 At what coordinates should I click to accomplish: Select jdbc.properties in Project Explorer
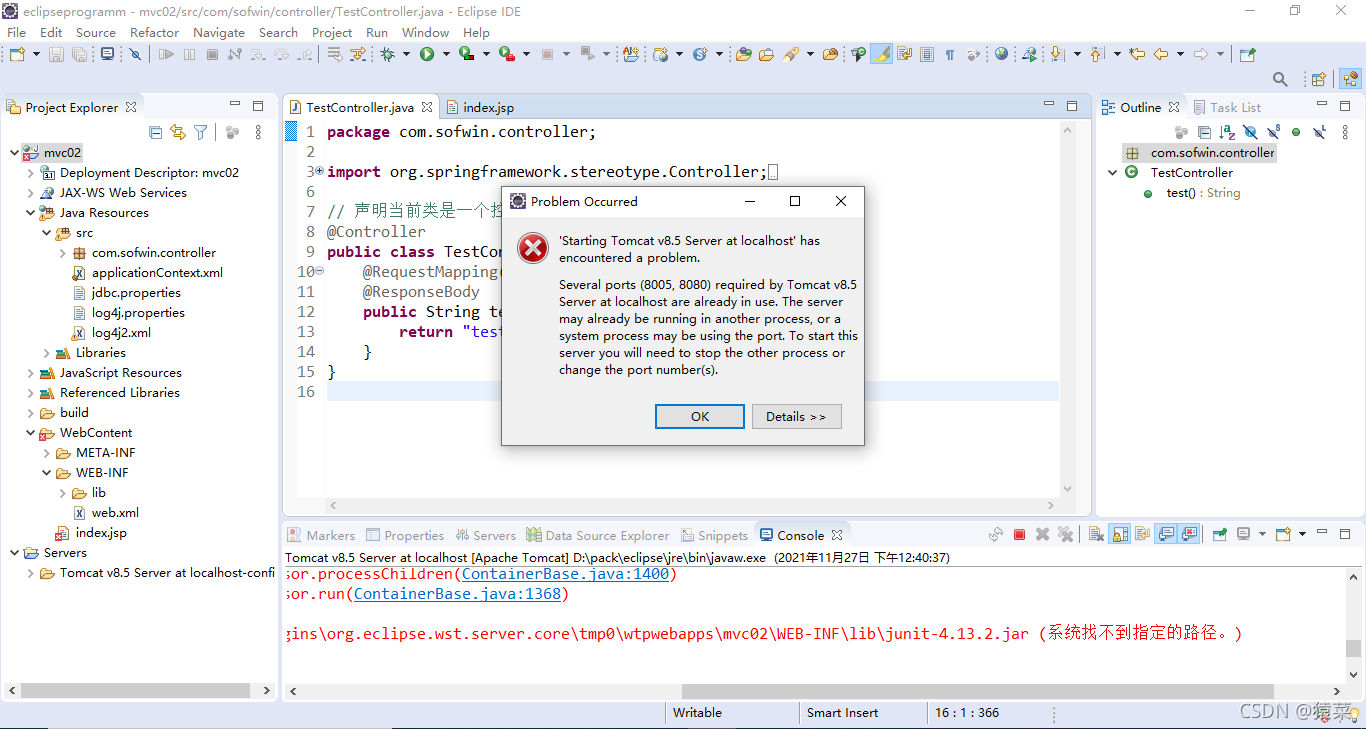pyautogui.click(x=127, y=293)
